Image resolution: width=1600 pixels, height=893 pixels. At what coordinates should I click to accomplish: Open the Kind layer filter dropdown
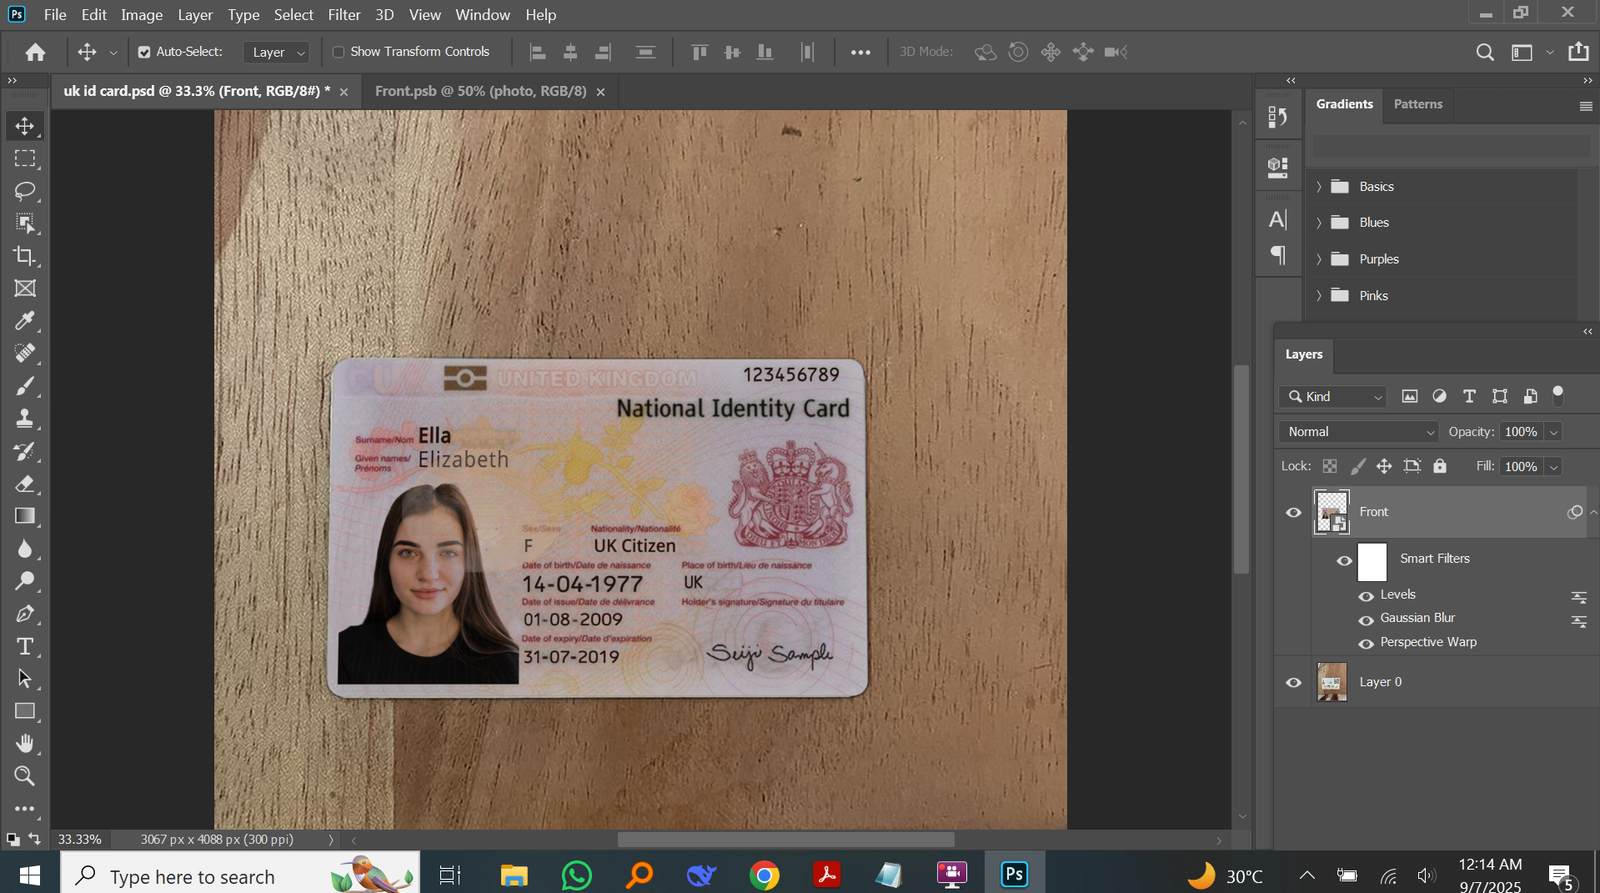[x=1333, y=397]
